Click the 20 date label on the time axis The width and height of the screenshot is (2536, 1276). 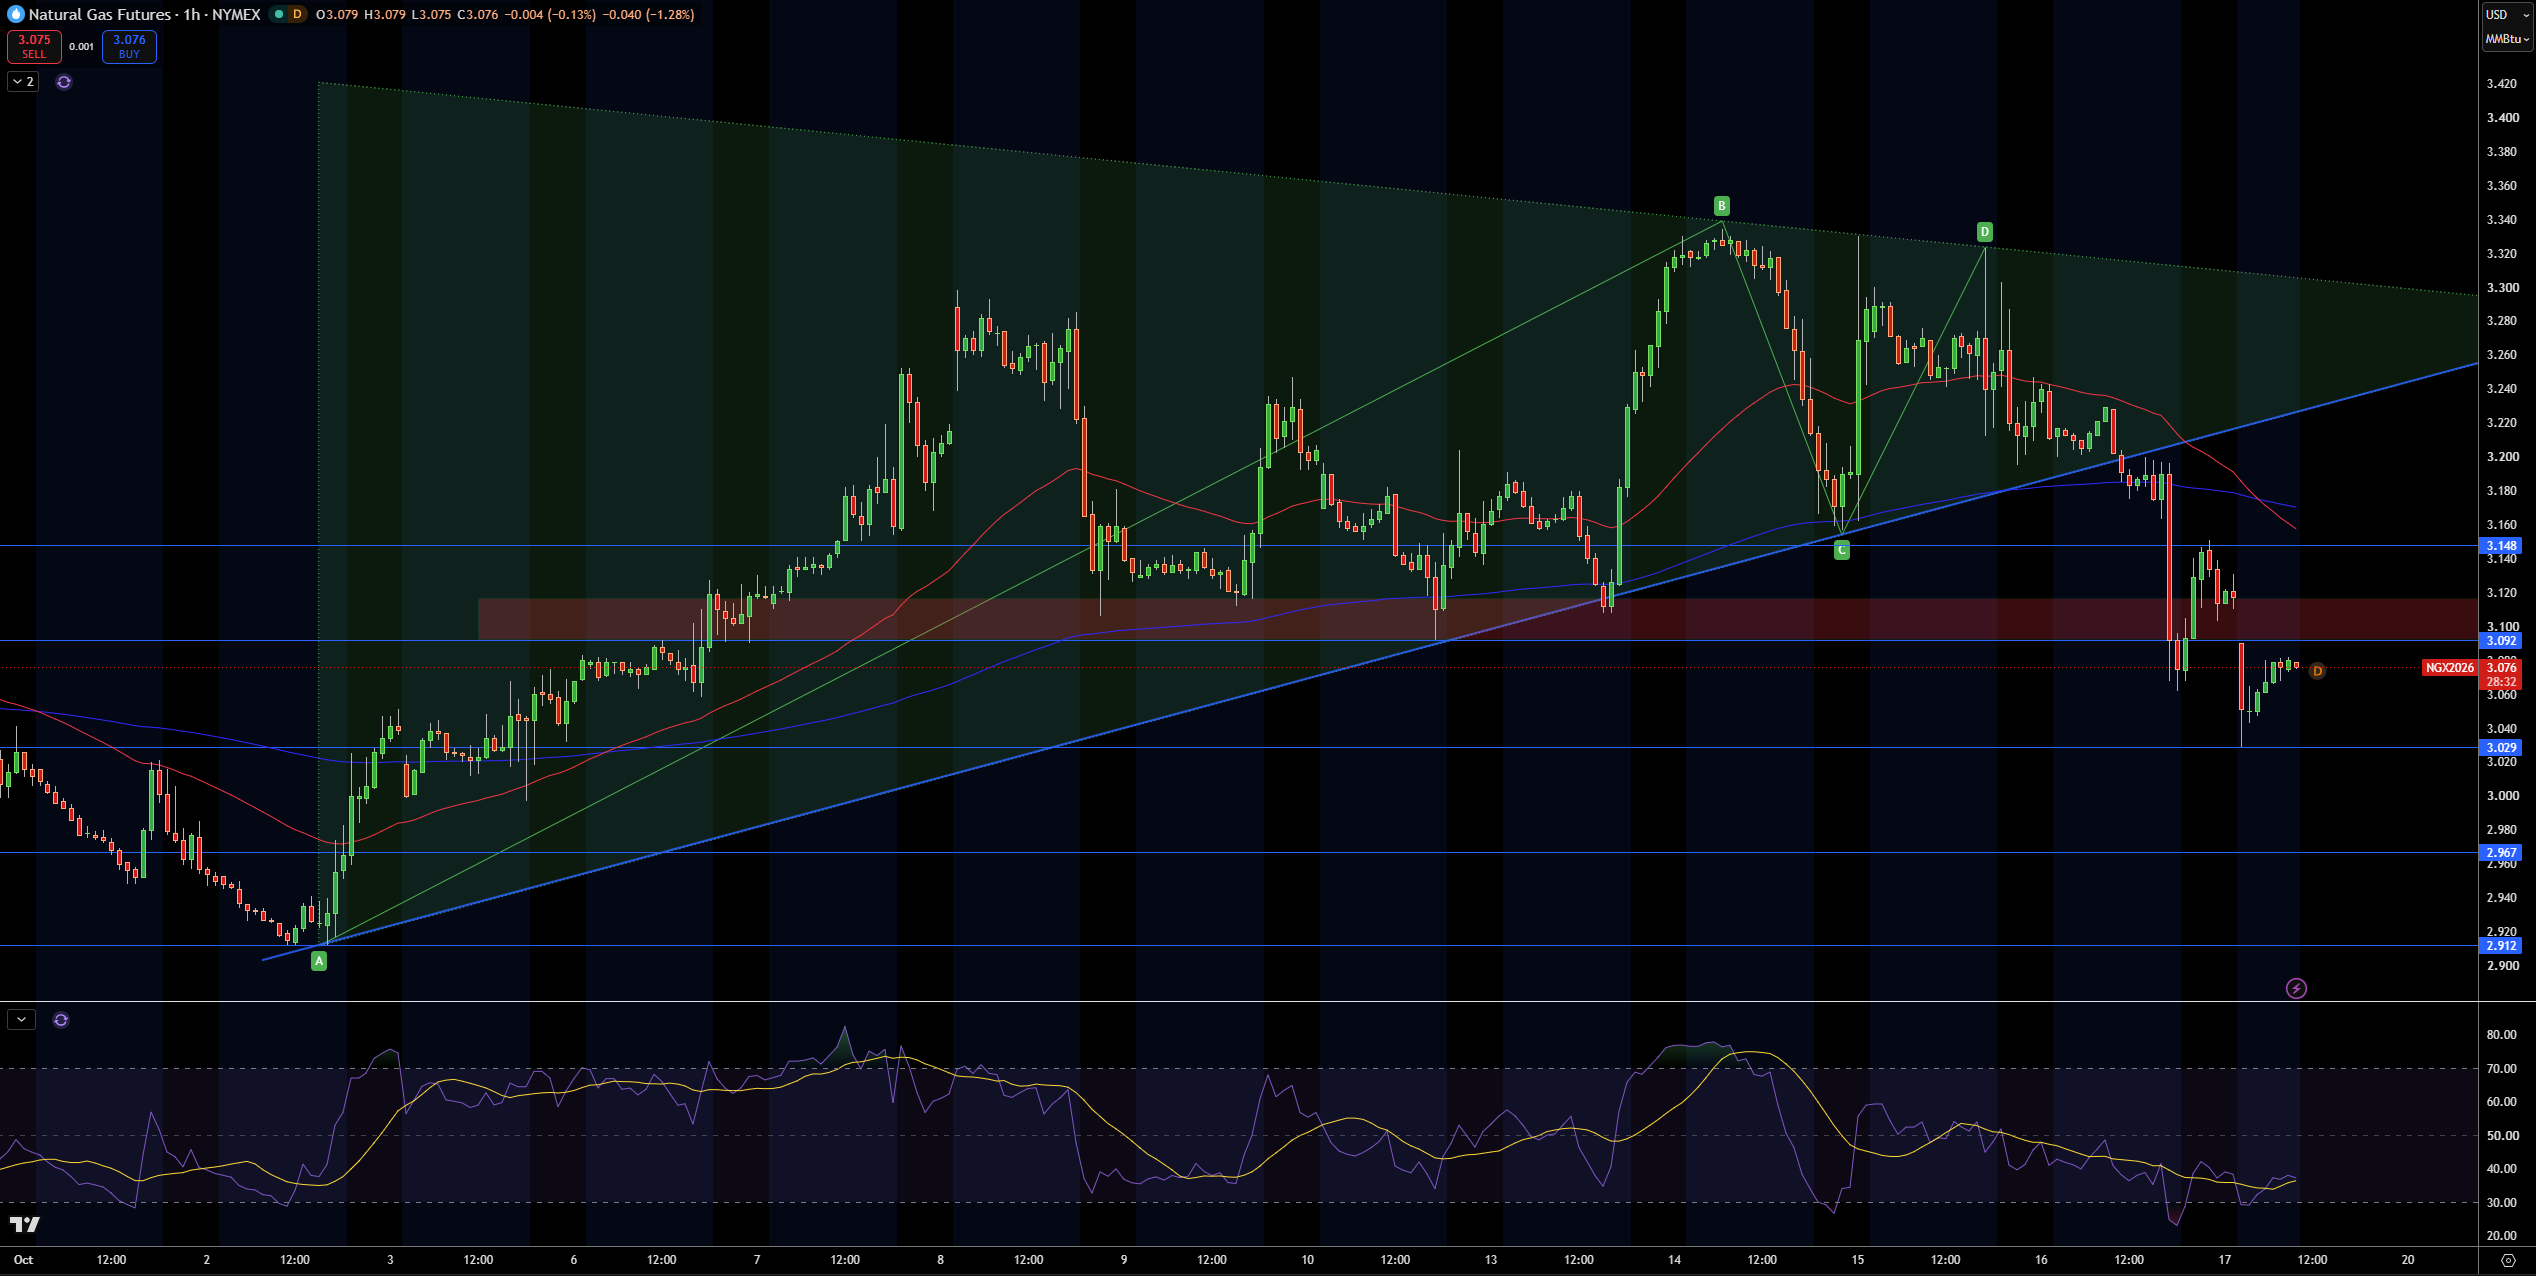[x=2408, y=1260]
